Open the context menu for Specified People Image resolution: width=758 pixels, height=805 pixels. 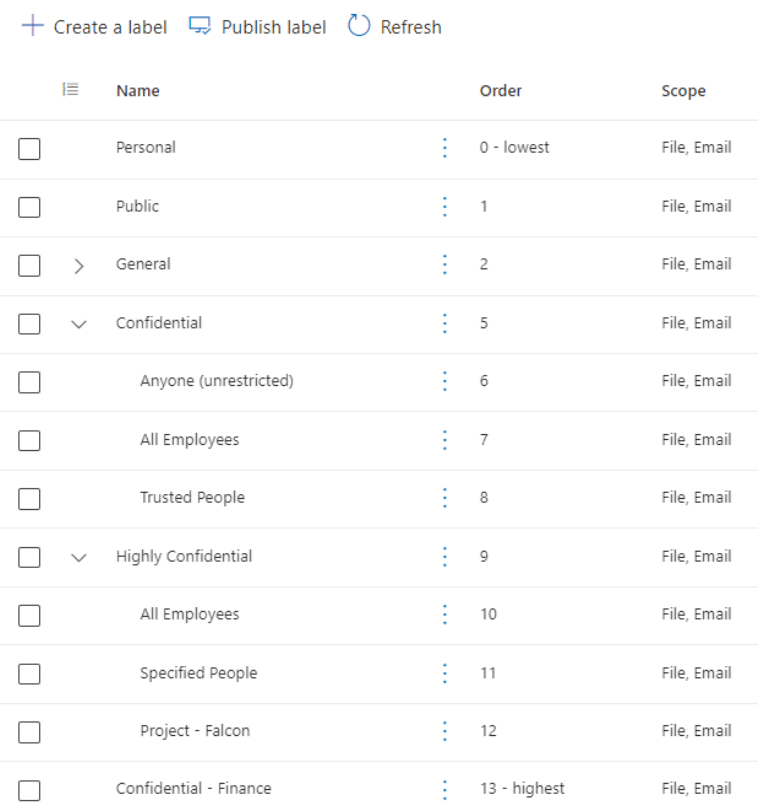point(444,672)
